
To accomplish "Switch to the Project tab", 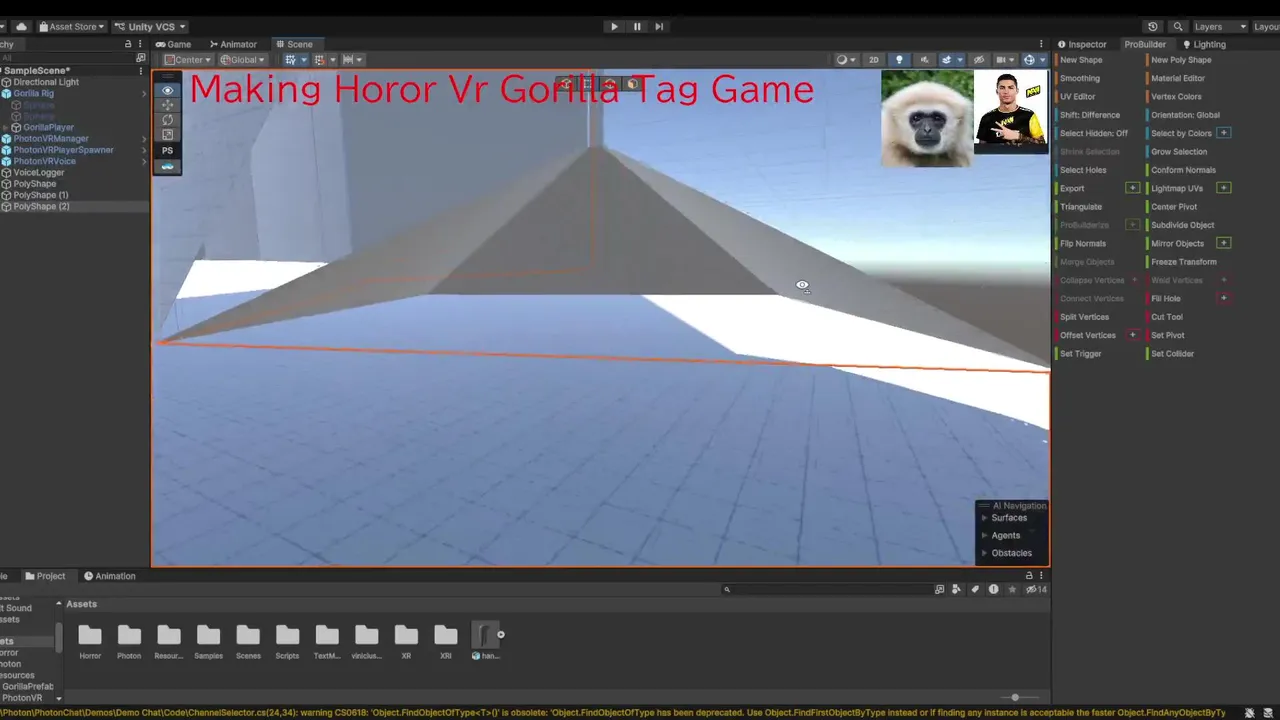I will click(x=45, y=576).
